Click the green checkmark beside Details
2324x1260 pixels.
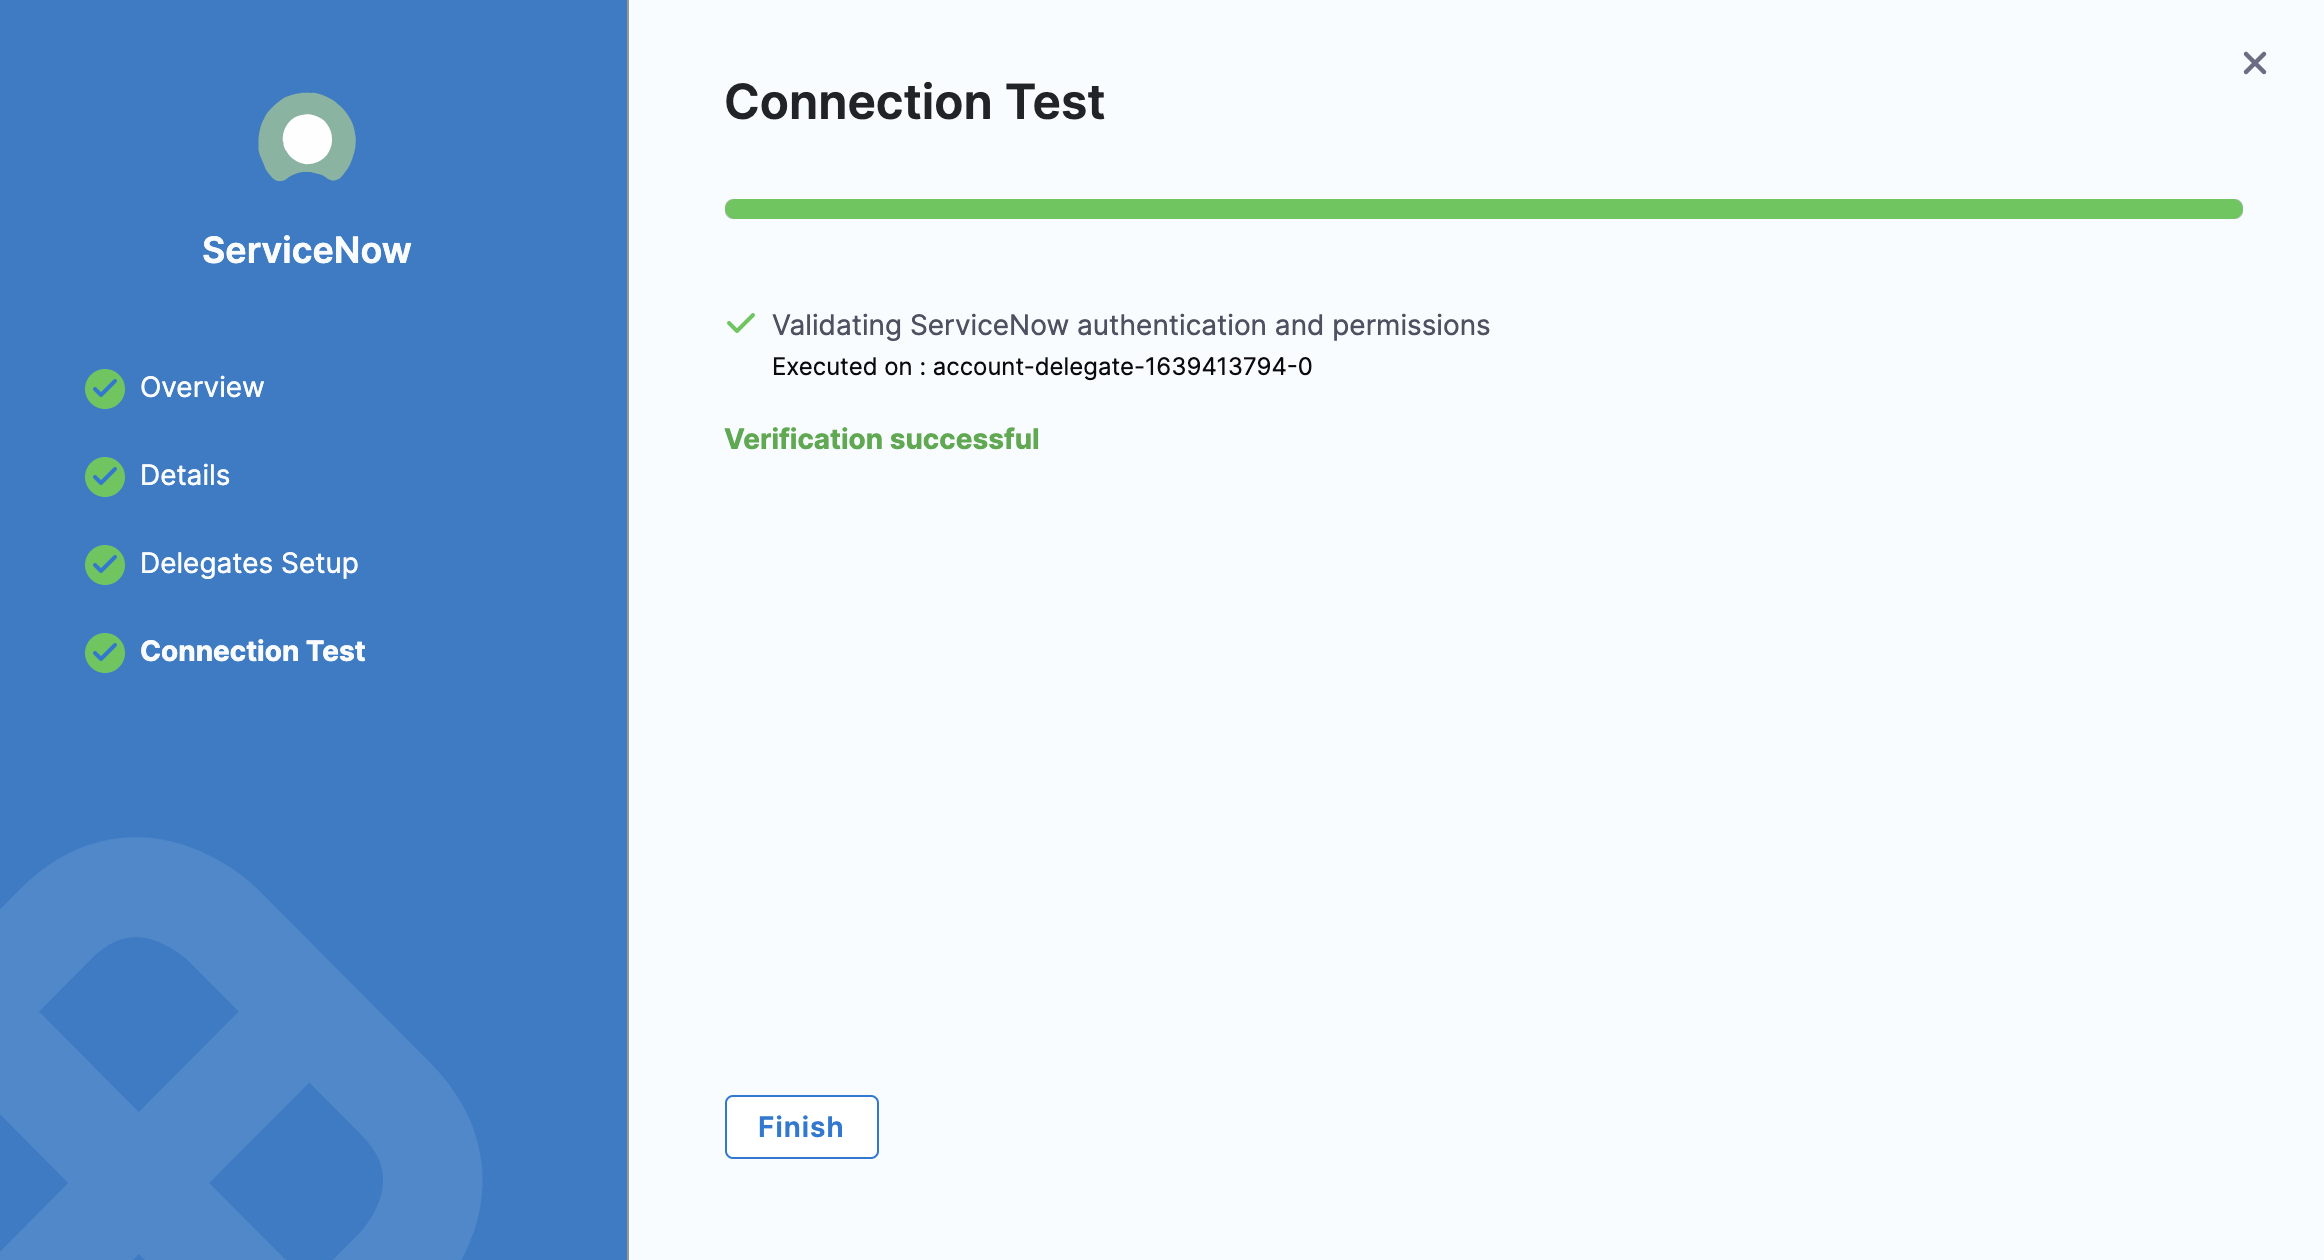pyautogui.click(x=105, y=476)
